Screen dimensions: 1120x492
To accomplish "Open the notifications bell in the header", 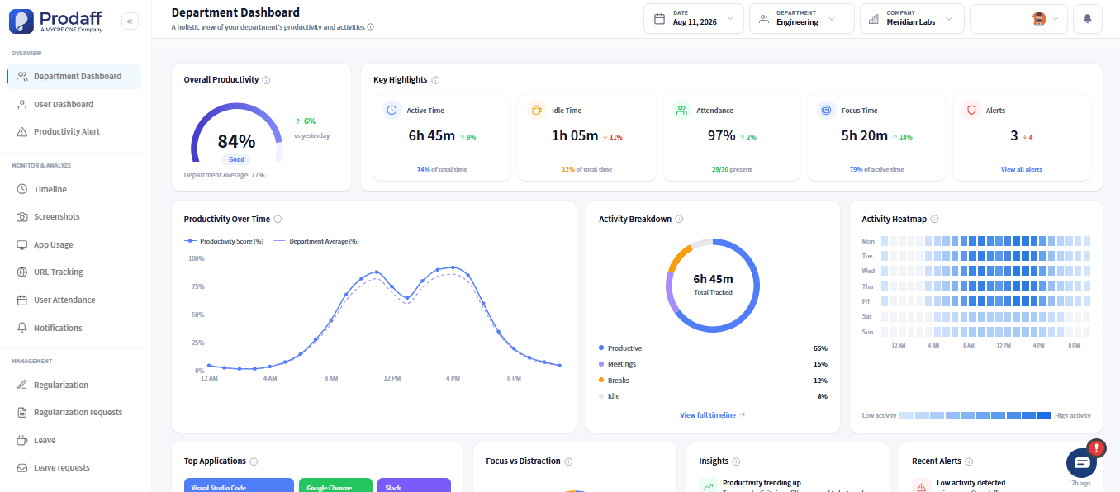I will point(1087,19).
